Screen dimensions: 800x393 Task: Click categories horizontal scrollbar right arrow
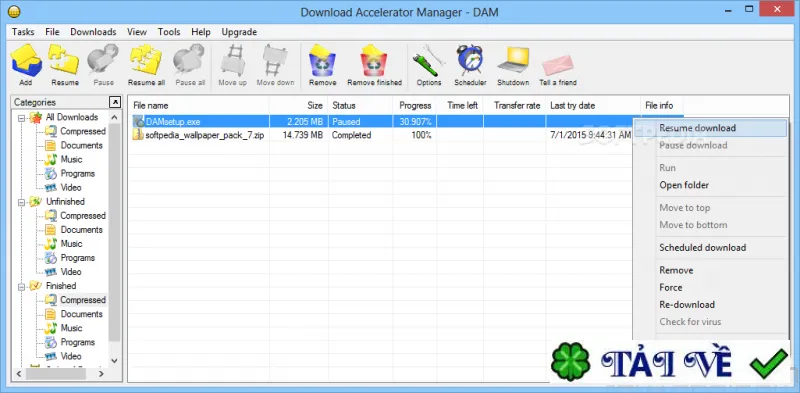(x=102, y=374)
